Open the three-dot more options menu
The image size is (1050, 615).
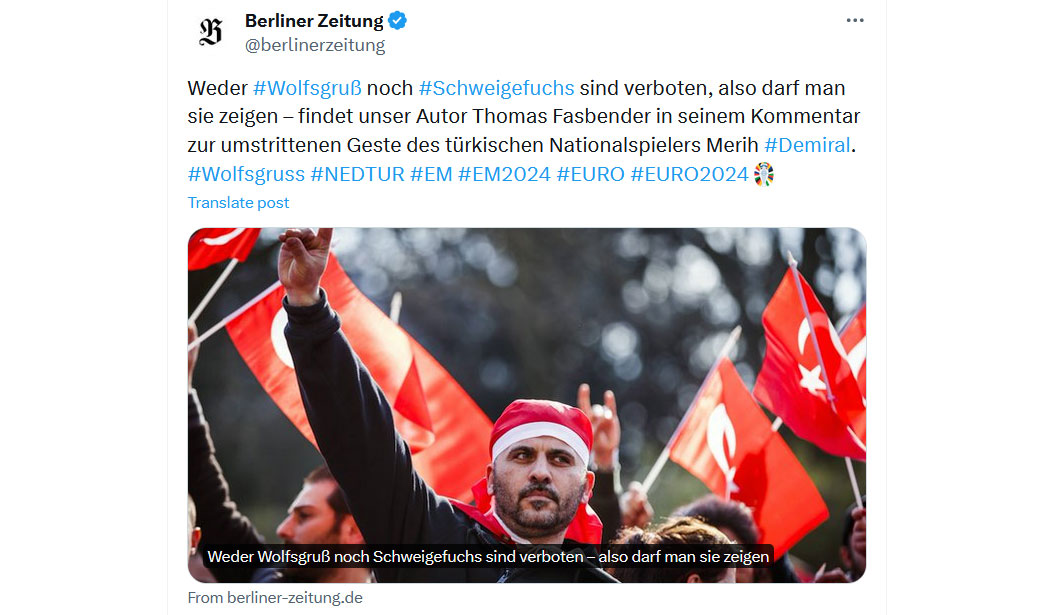(854, 21)
